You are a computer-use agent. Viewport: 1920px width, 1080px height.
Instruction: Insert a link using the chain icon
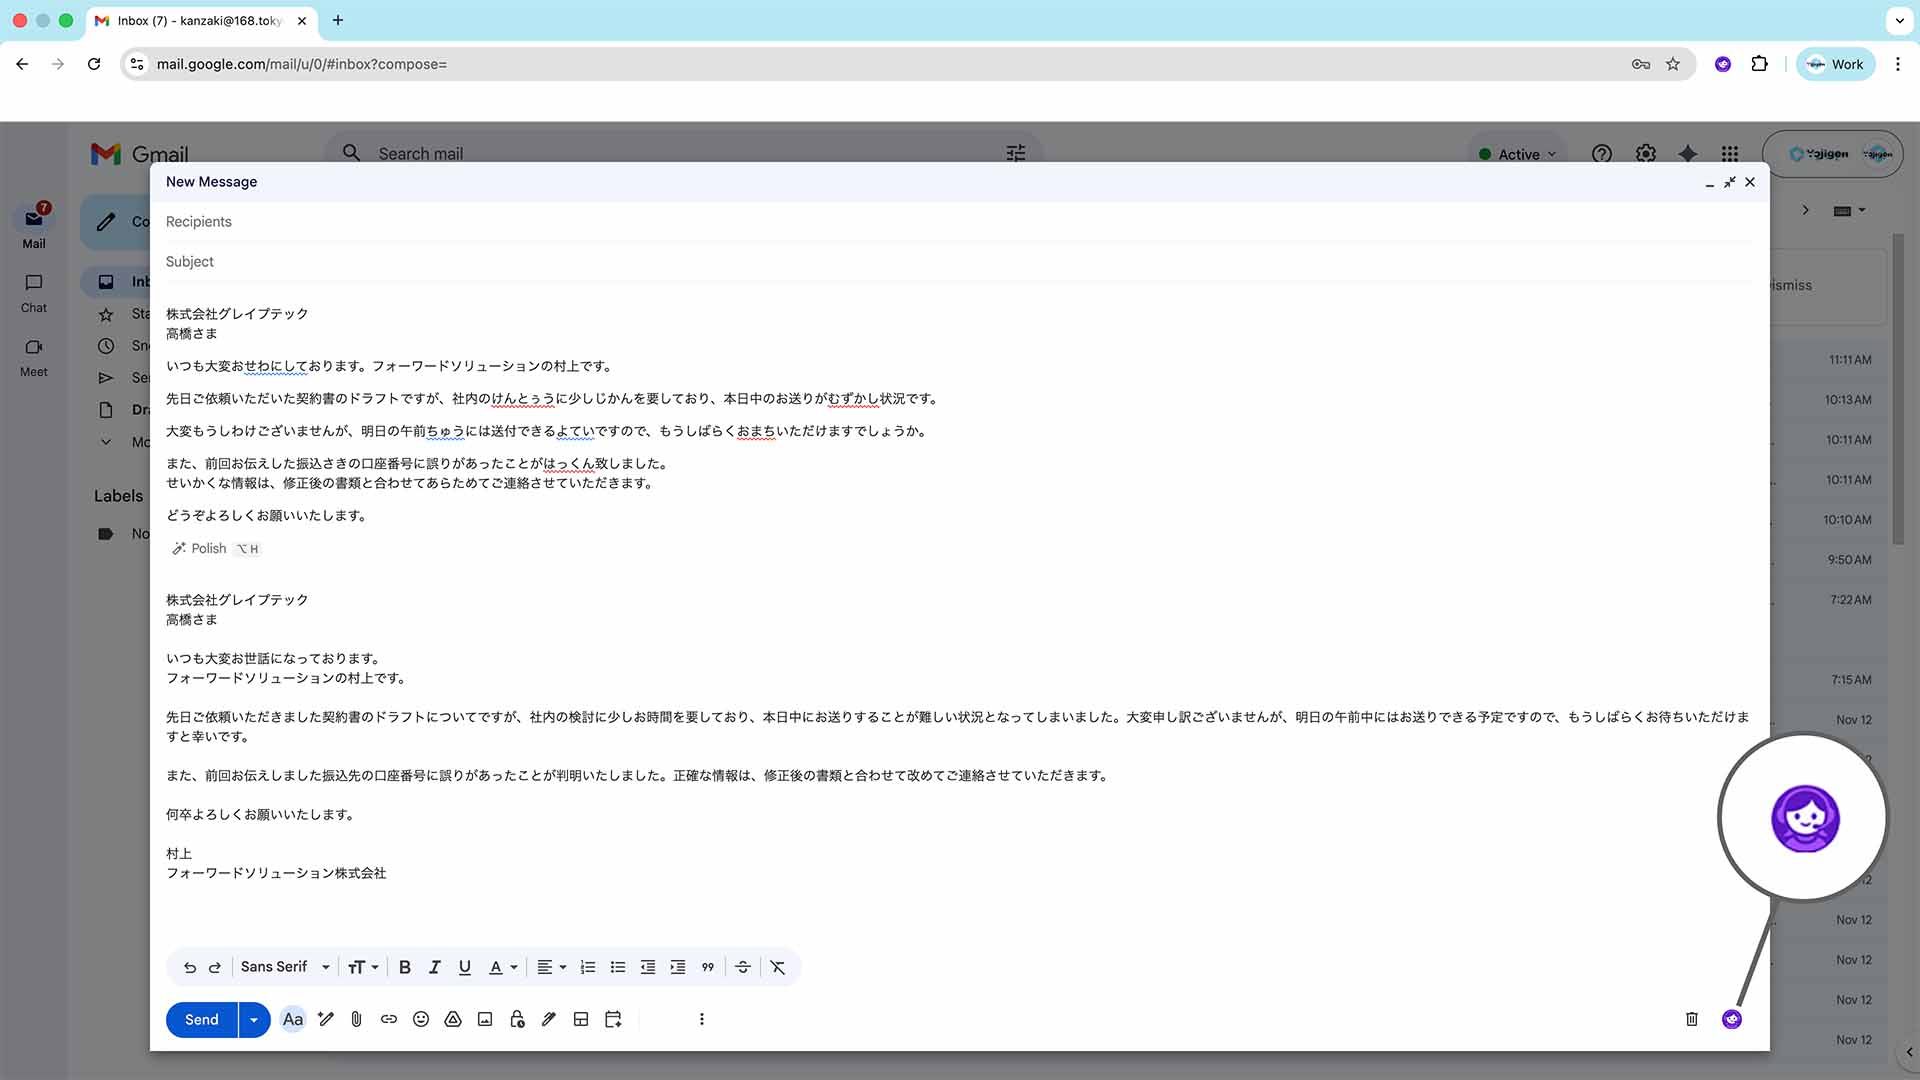click(x=389, y=1019)
